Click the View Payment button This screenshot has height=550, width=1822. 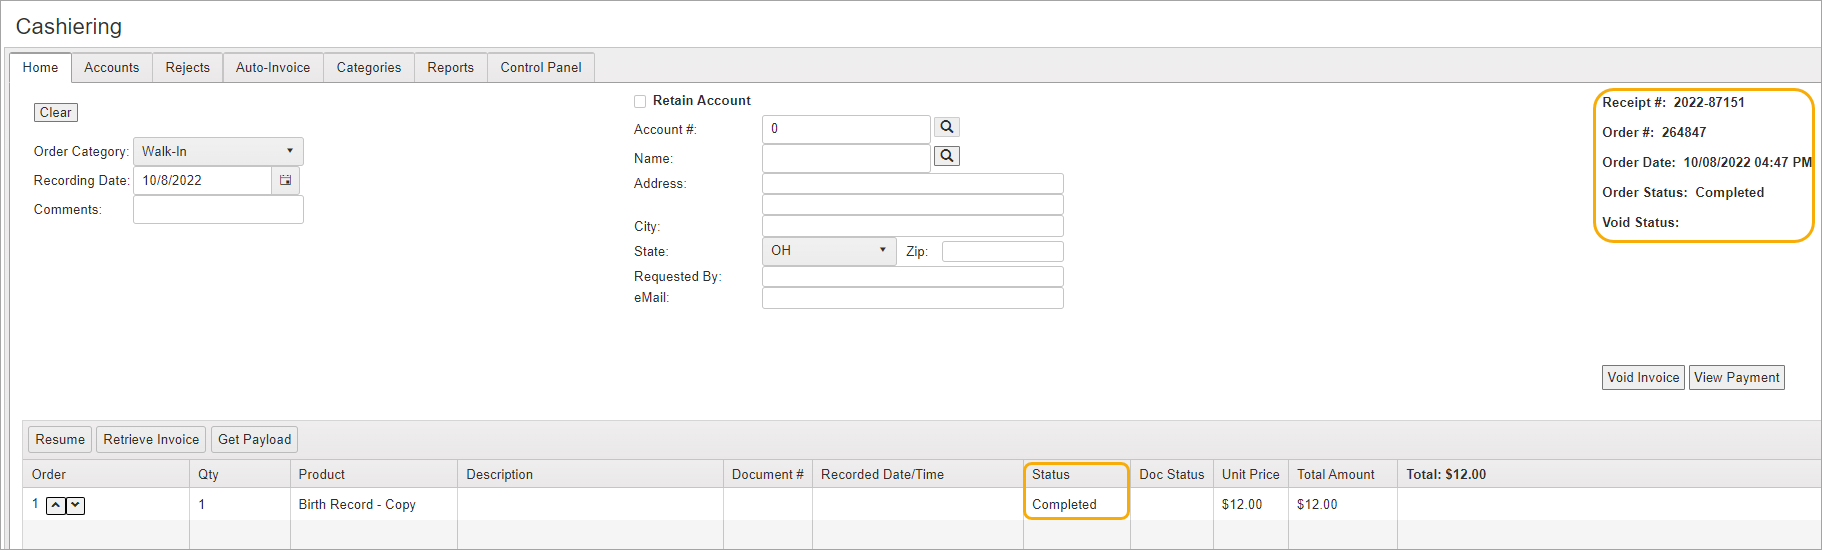click(x=1736, y=378)
